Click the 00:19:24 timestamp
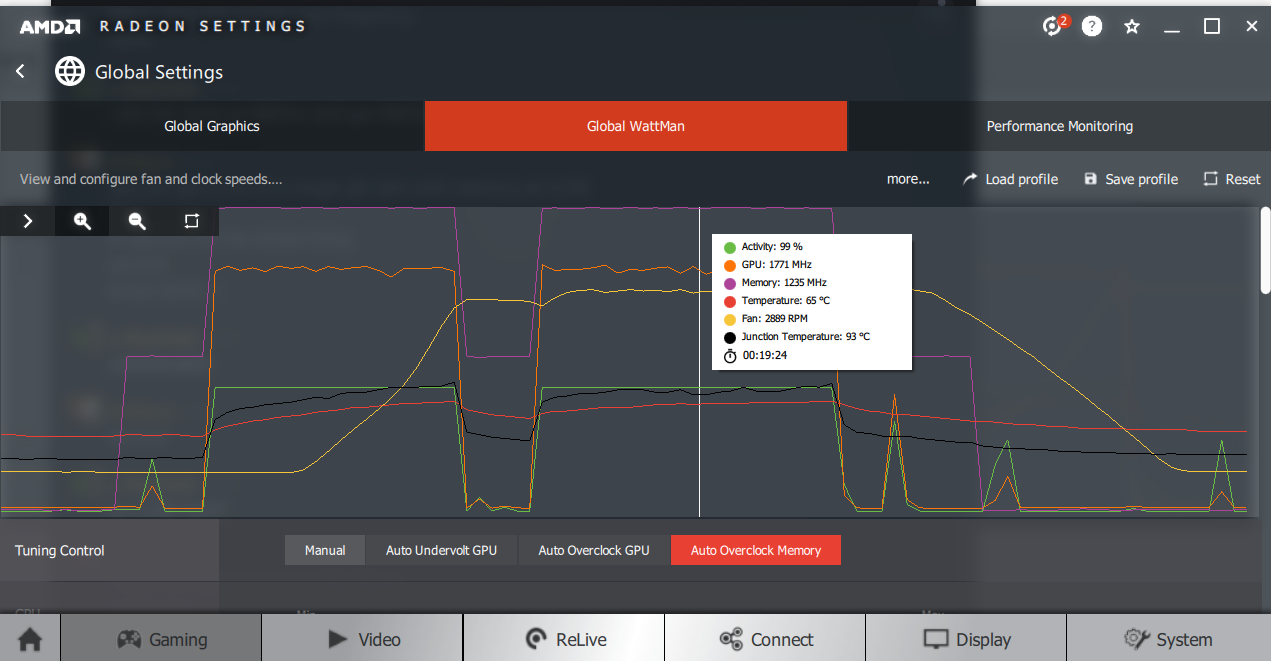Image resolution: width=1271 pixels, height=661 pixels. point(765,355)
